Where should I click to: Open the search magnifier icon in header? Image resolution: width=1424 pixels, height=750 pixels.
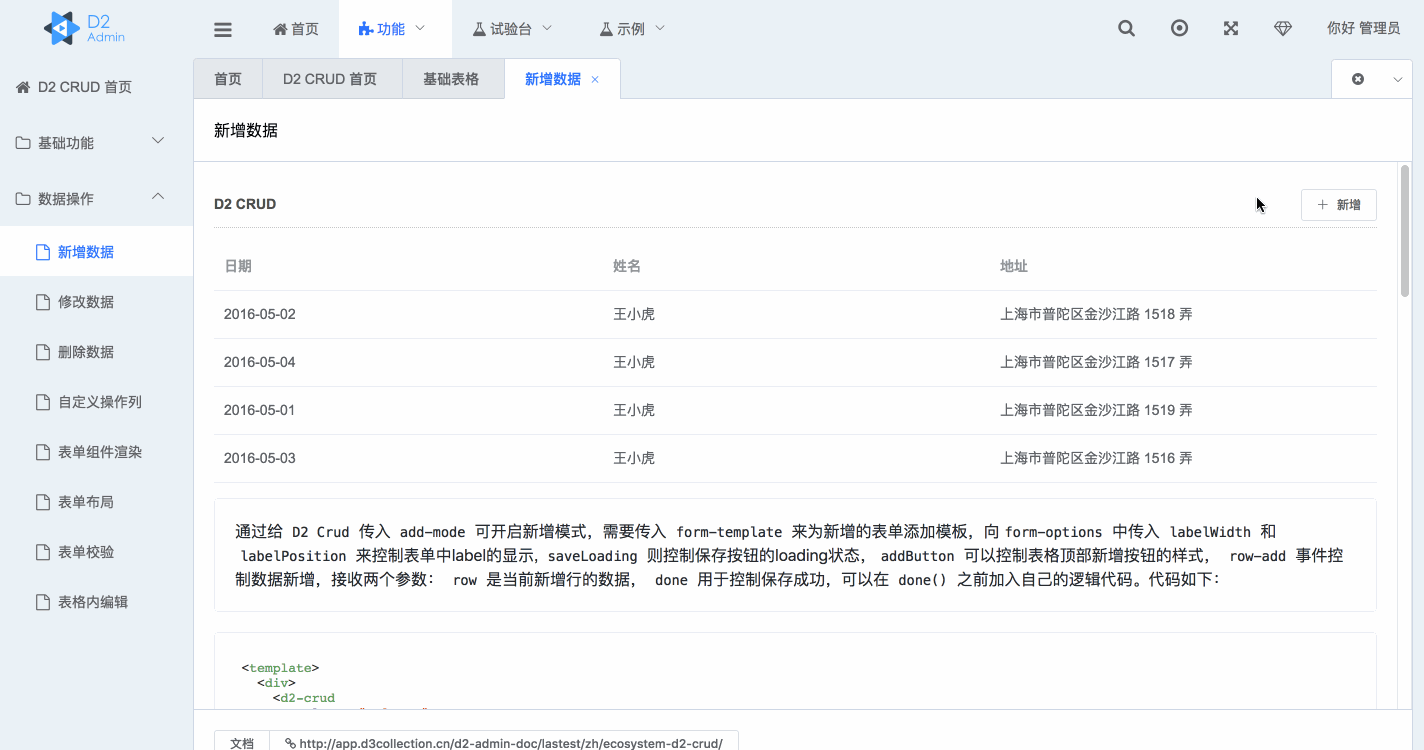pyautogui.click(x=1126, y=28)
